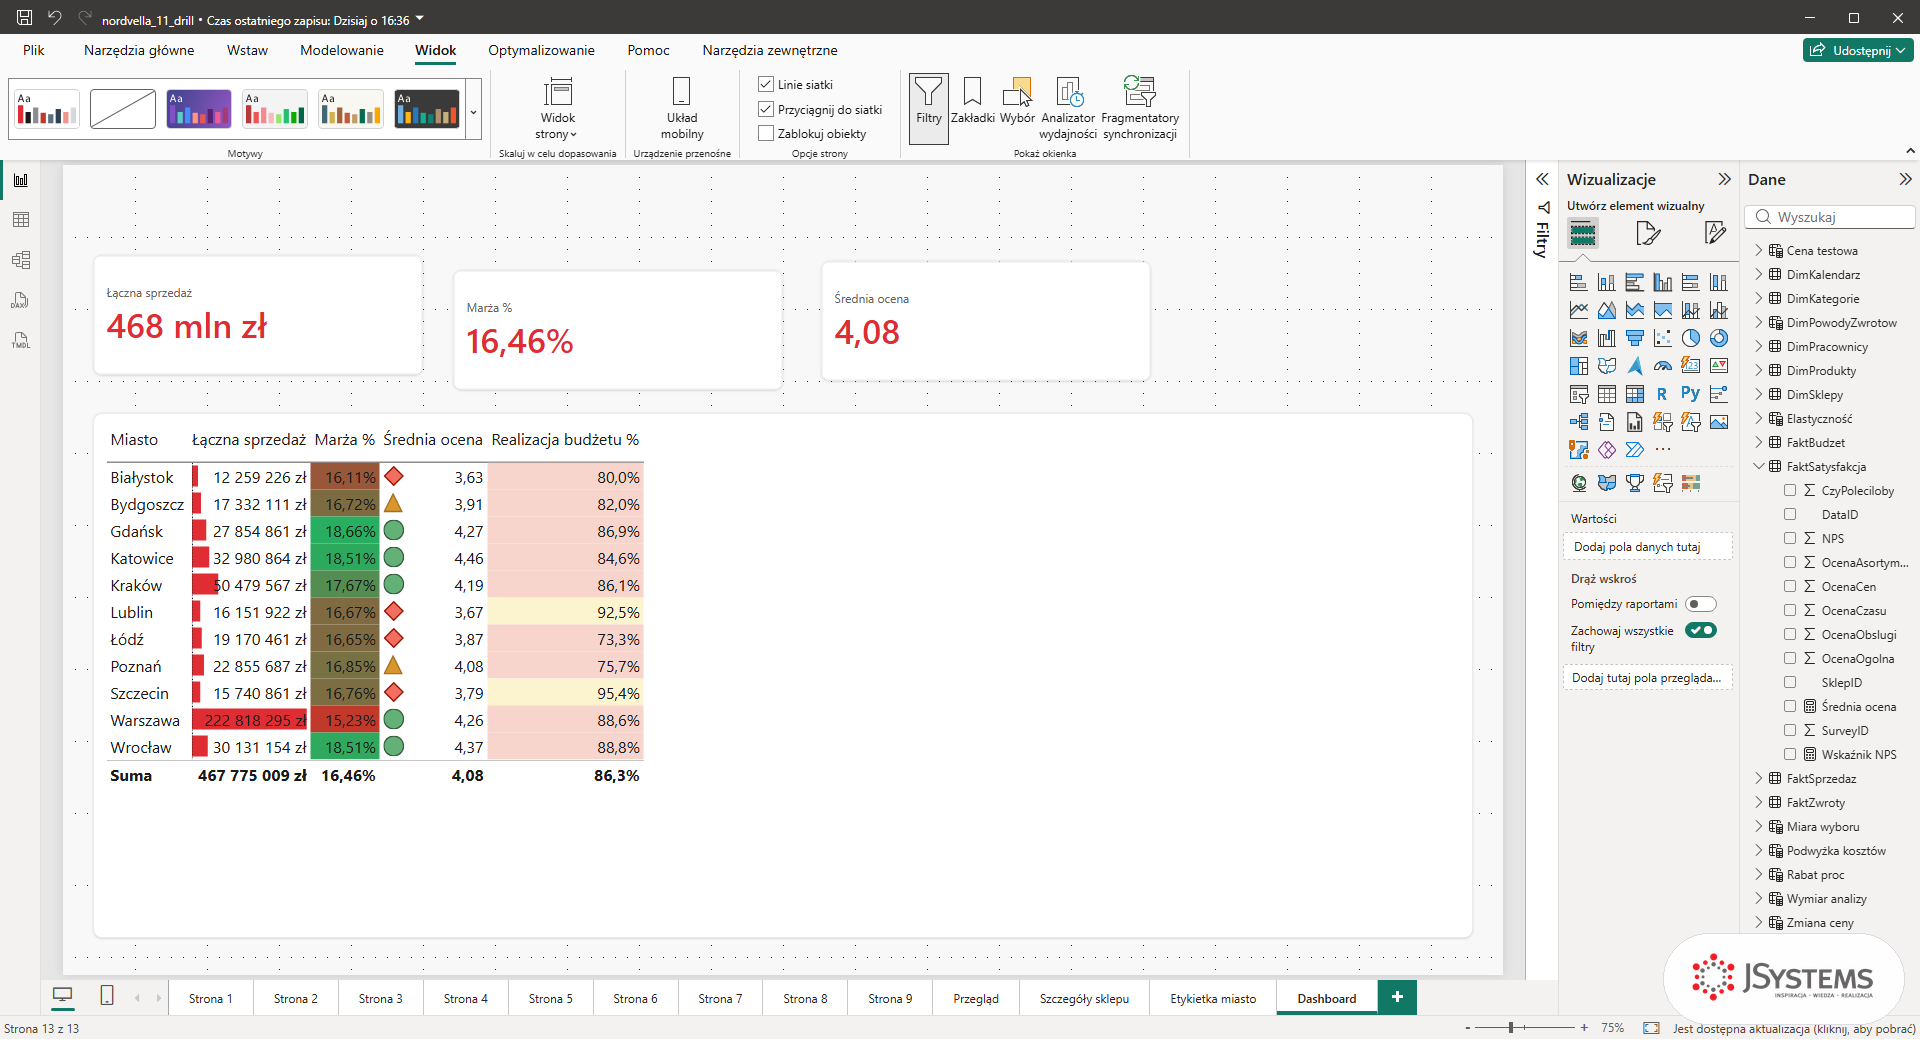The image size is (1920, 1040).
Task: Click the Undo arrow in title bar
Action: pyautogui.click(x=55, y=18)
